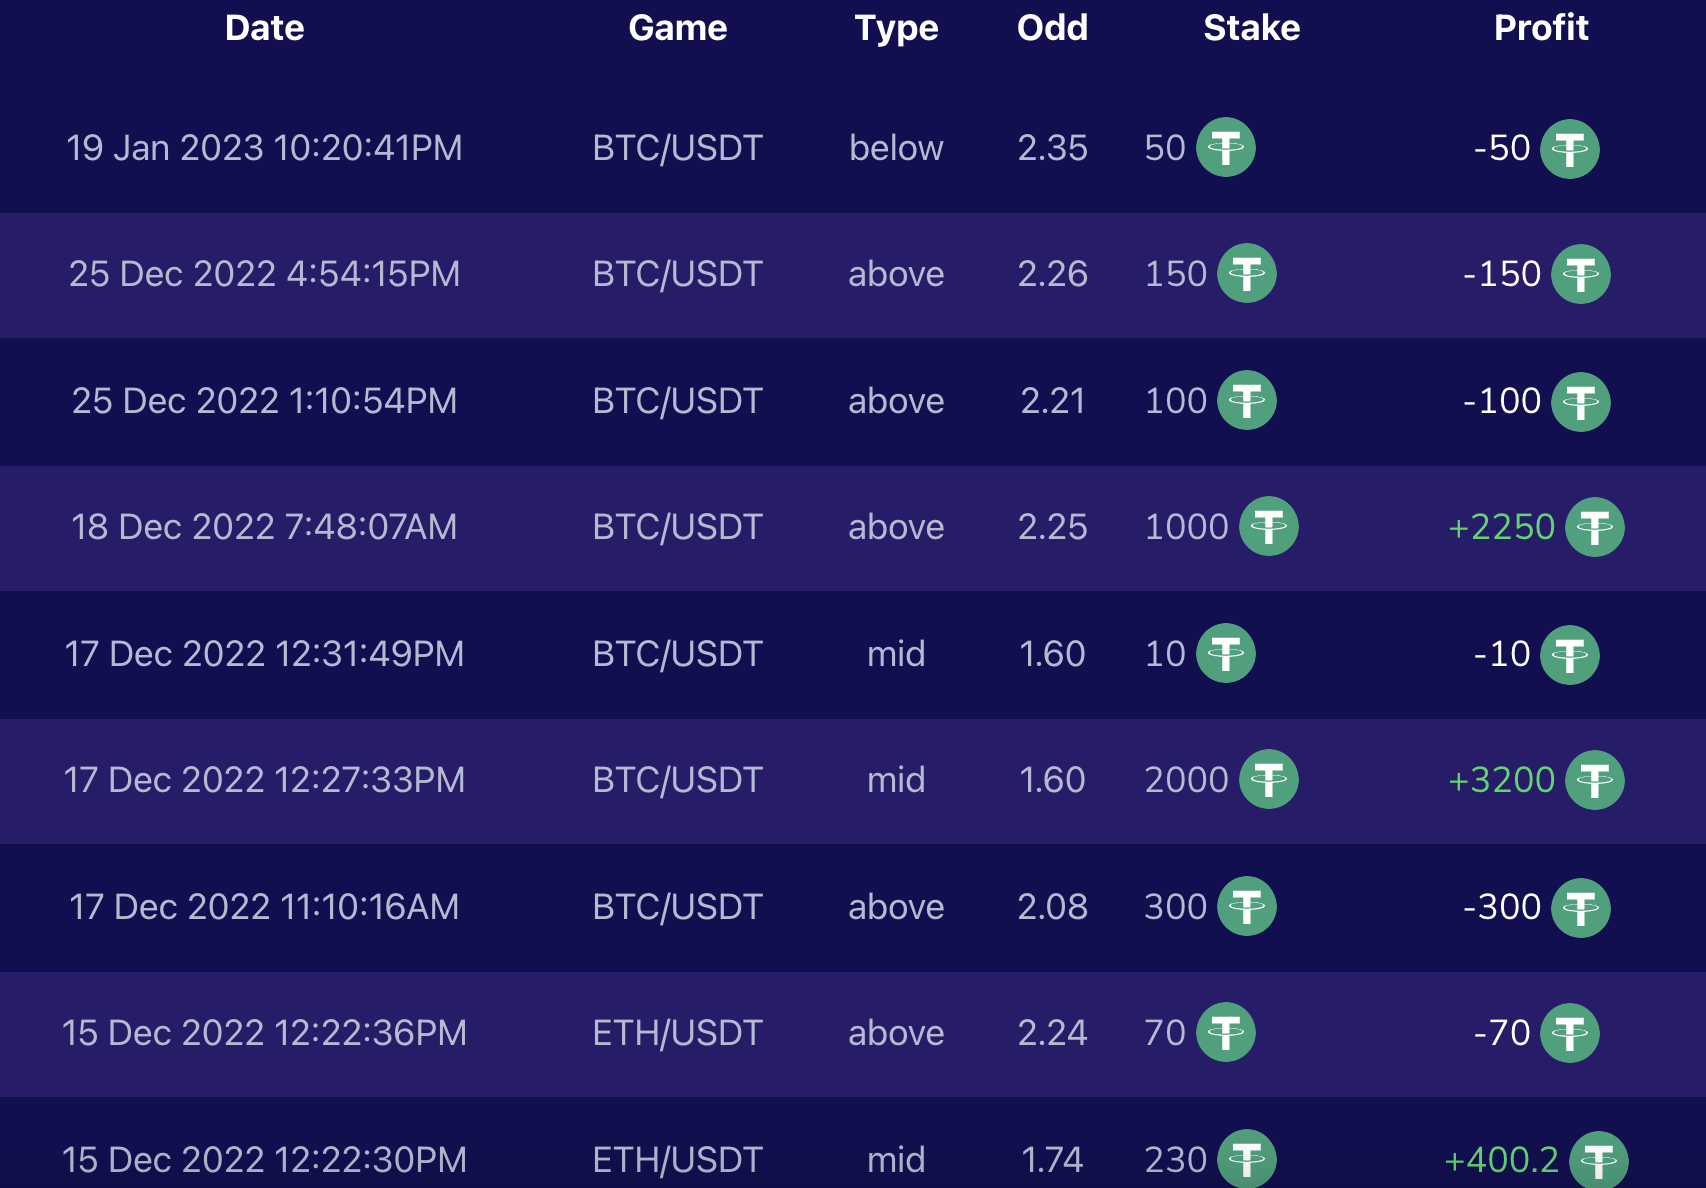Click the Tether icon beside stake 10
1706x1188 pixels.
pyautogui.click(x=1226, y=653)
